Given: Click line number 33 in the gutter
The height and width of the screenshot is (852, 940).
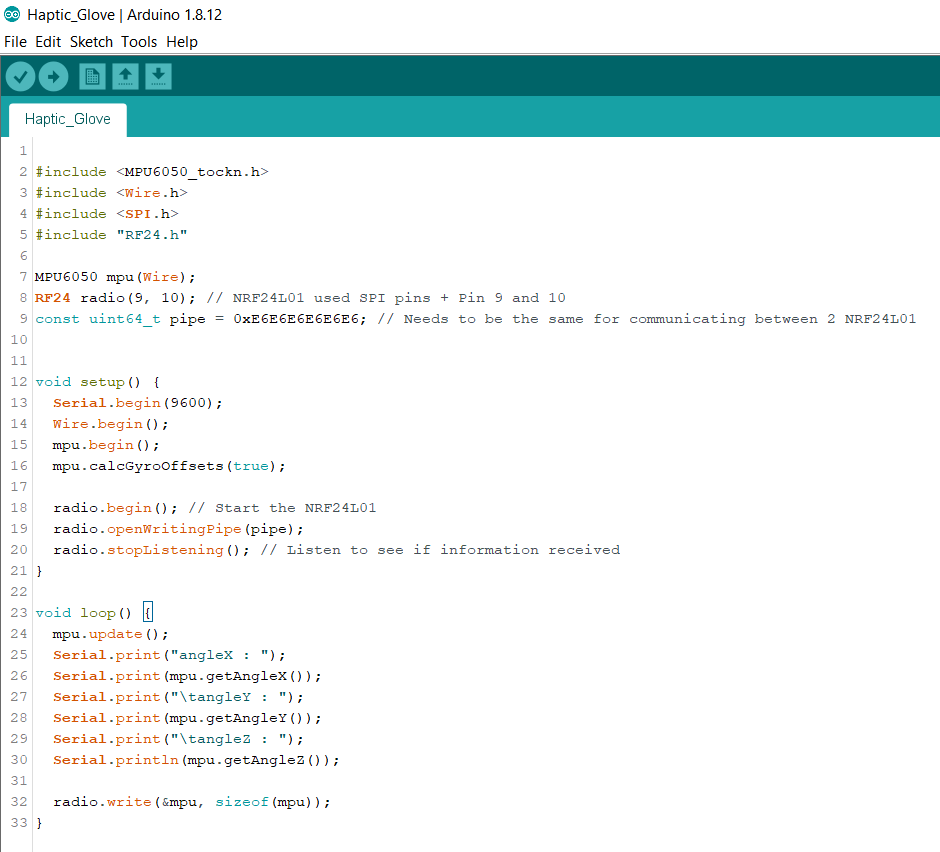Looking at the screenshot, I should [x=19, y=823].
